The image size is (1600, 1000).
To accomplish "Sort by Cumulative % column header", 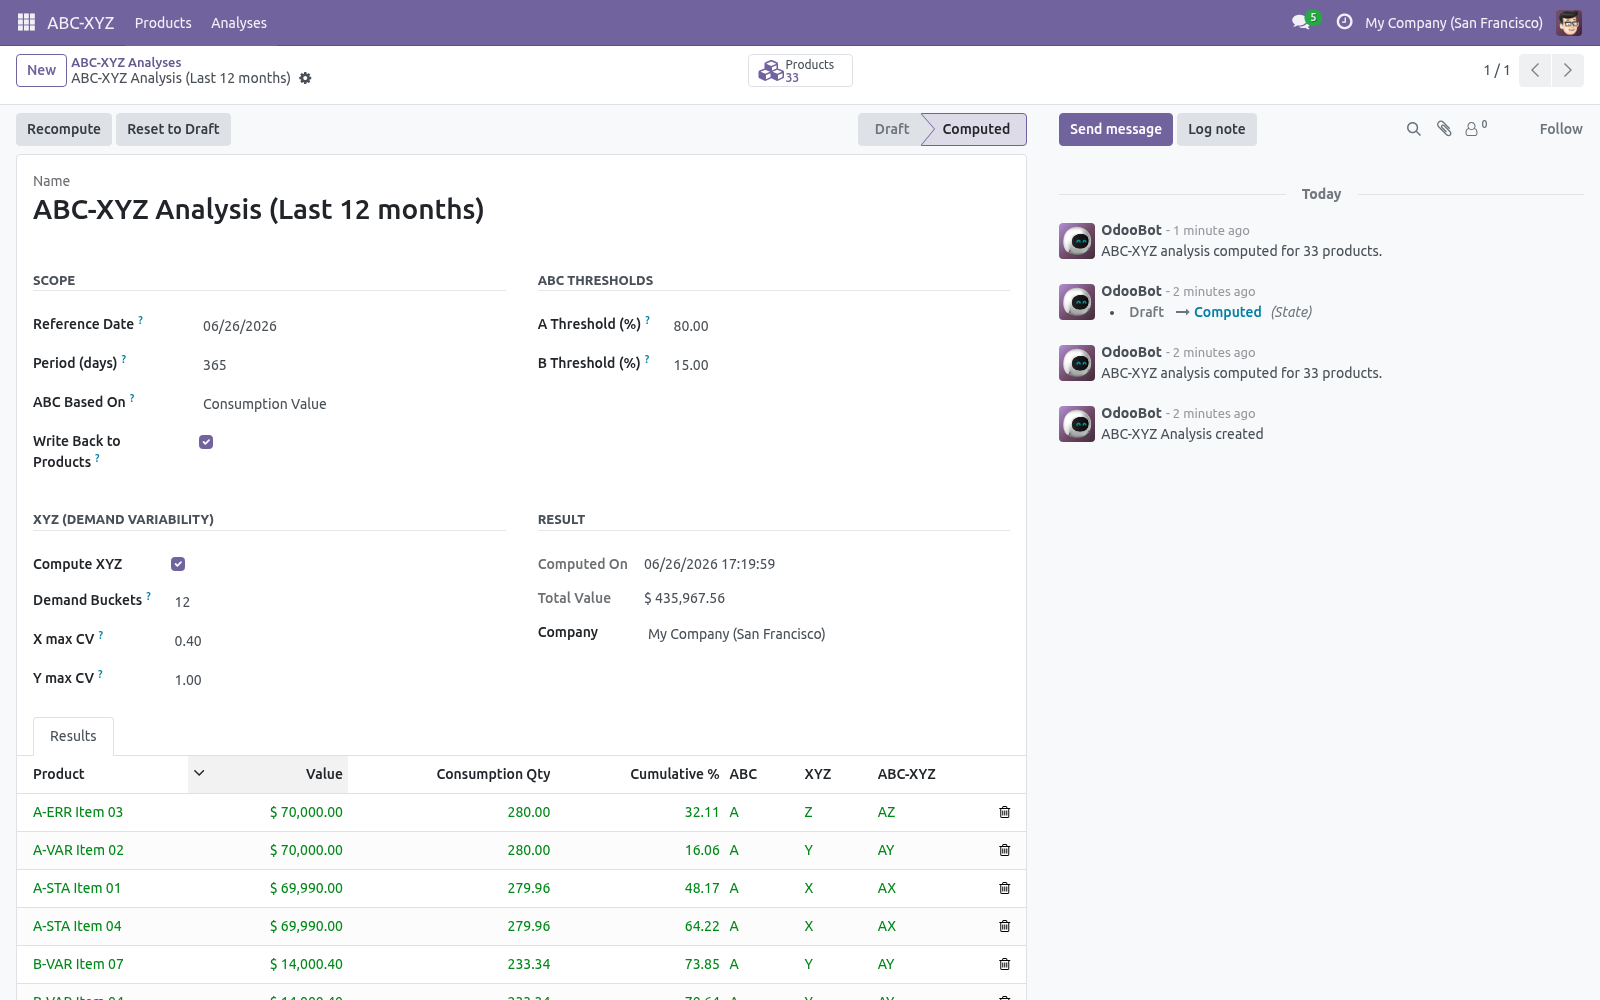I will pyautogui.click(x=674, y=774).
